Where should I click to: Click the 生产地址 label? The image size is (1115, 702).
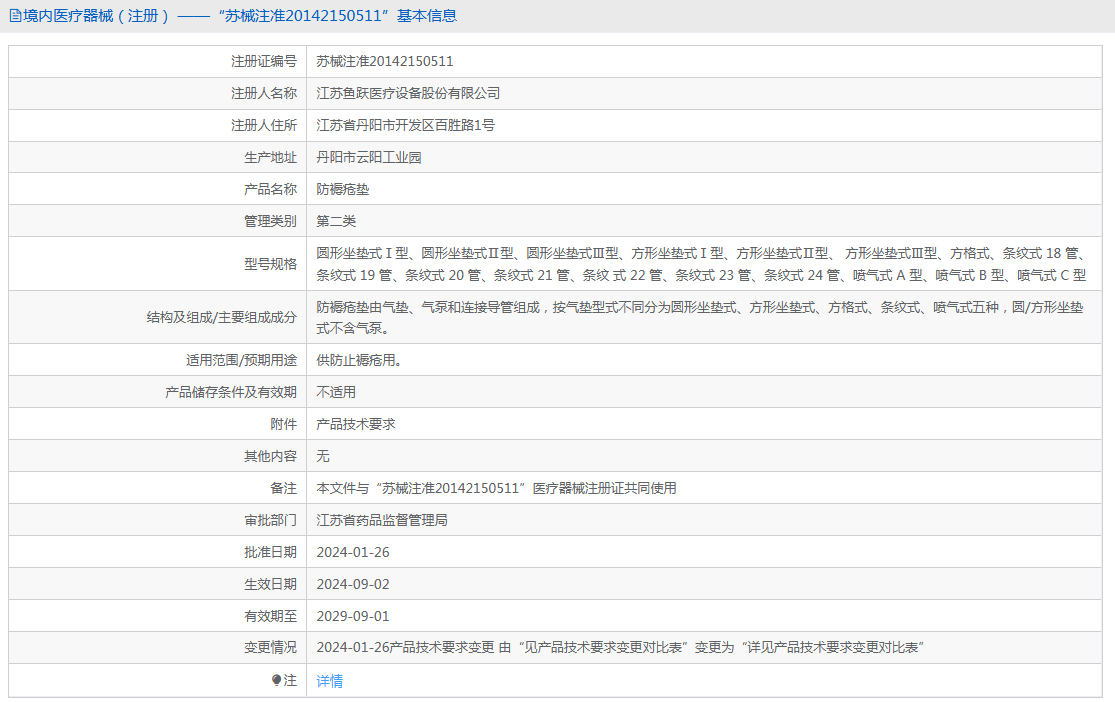point(270,157)
